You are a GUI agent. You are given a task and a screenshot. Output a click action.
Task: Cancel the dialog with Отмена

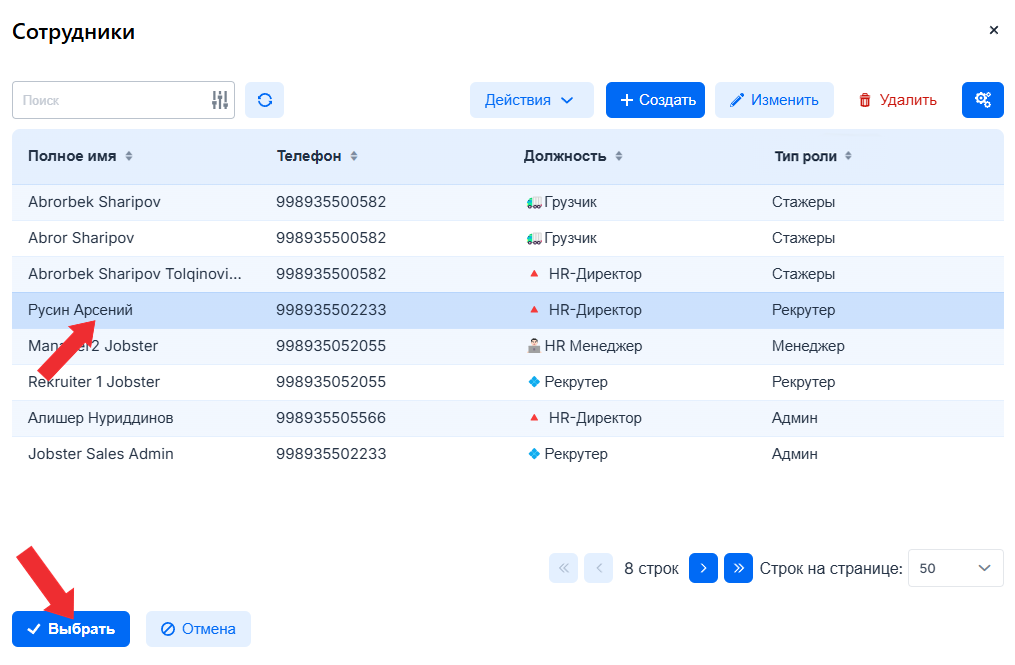coord(198,629)
